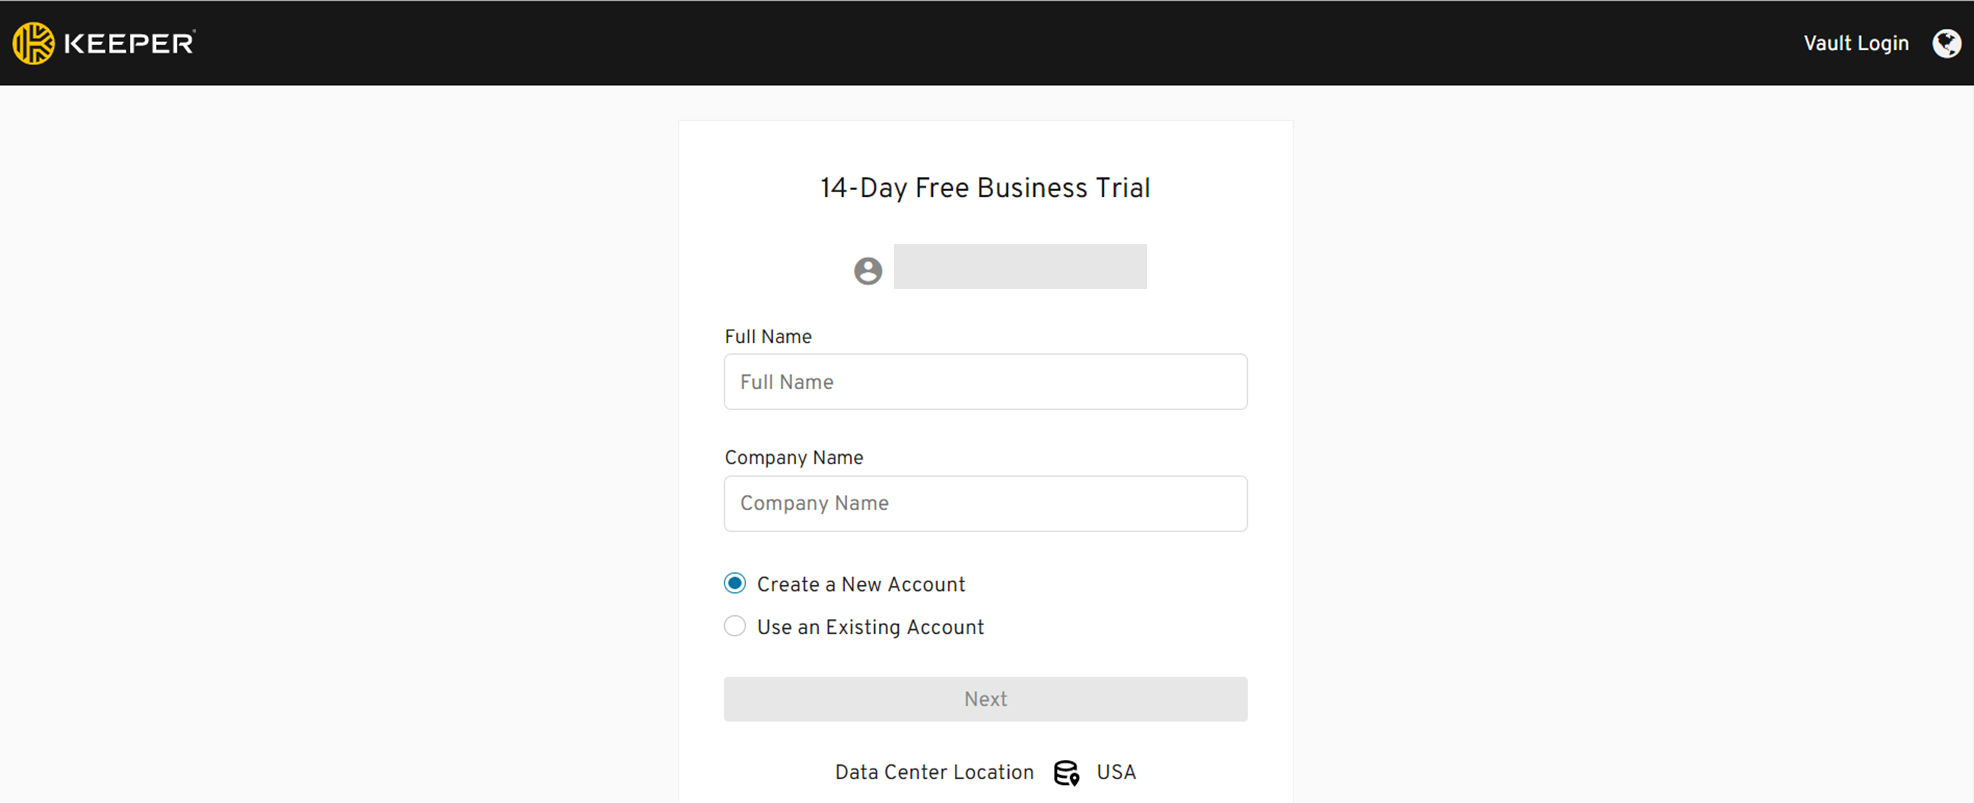1974x803 pixels.
Task: Open the Vault Login link
Action: click(1856, 43)
